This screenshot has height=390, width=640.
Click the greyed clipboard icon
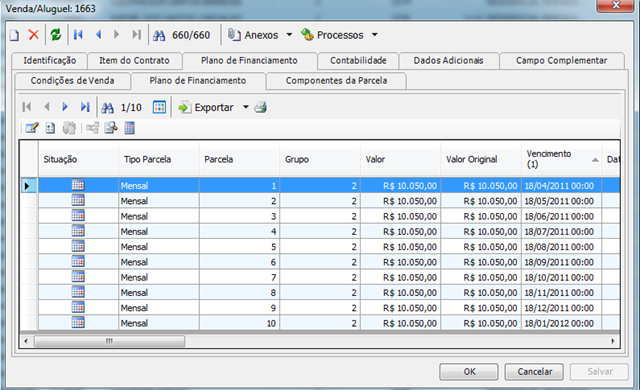[x=69, y=128]
